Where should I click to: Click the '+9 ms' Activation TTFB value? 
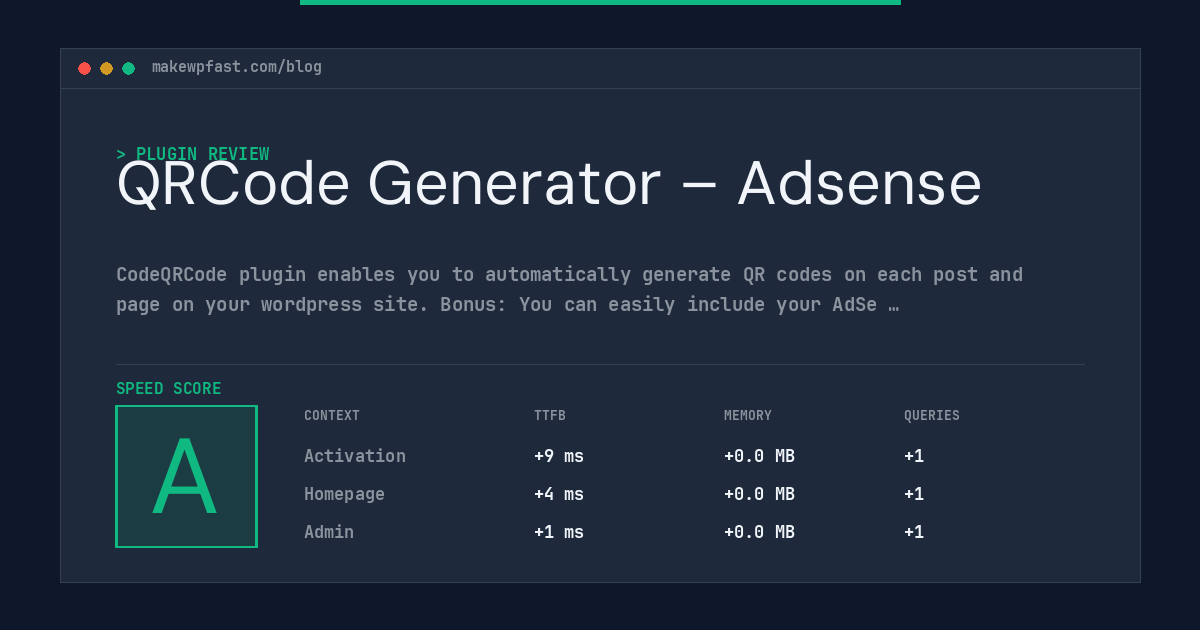coord(559,456)
